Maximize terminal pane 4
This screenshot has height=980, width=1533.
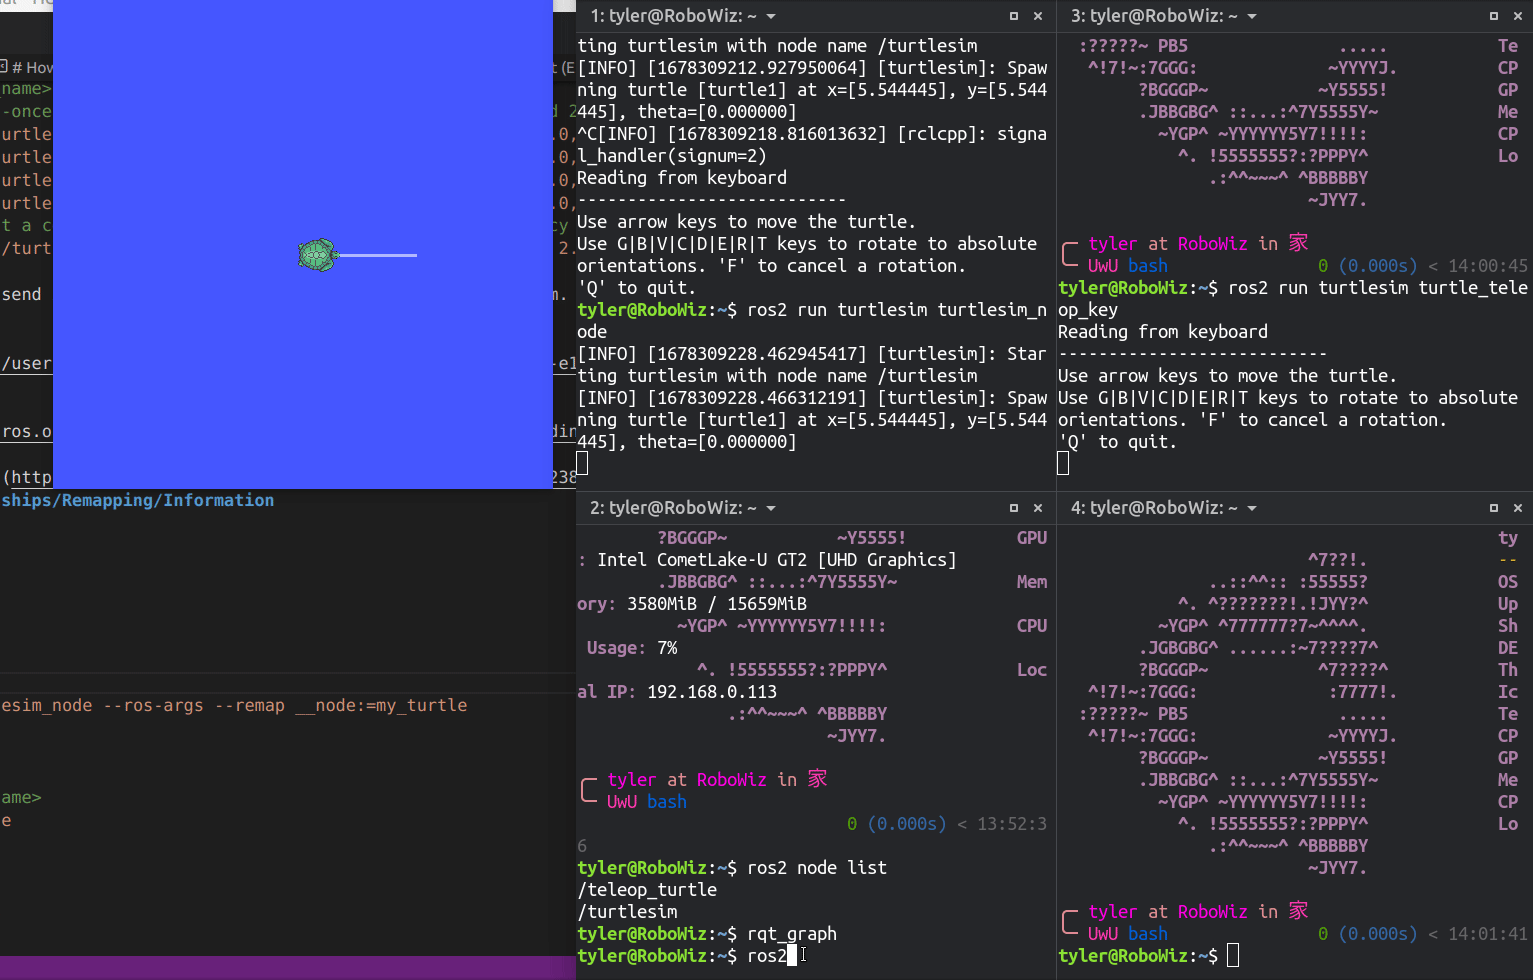pyautogui.click(x=1494, y=508)
